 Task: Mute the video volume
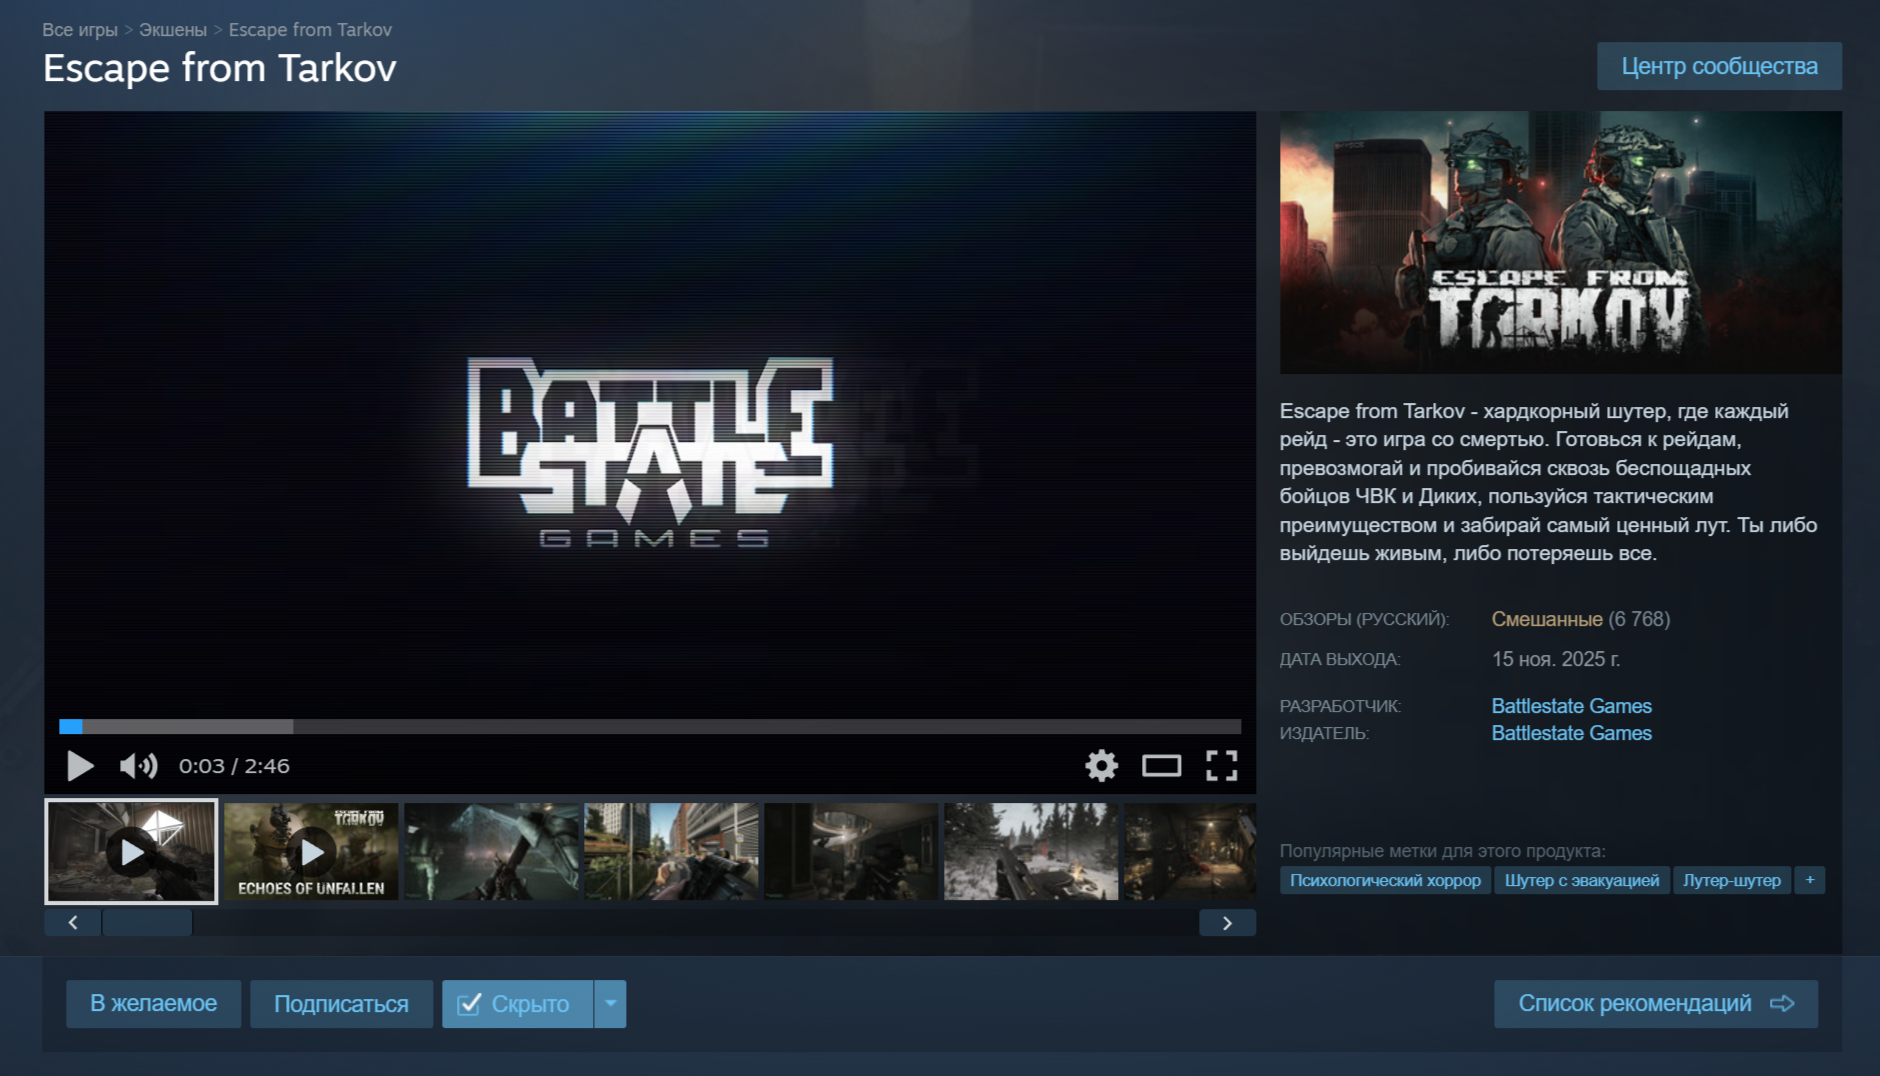[x=138, y=766]
